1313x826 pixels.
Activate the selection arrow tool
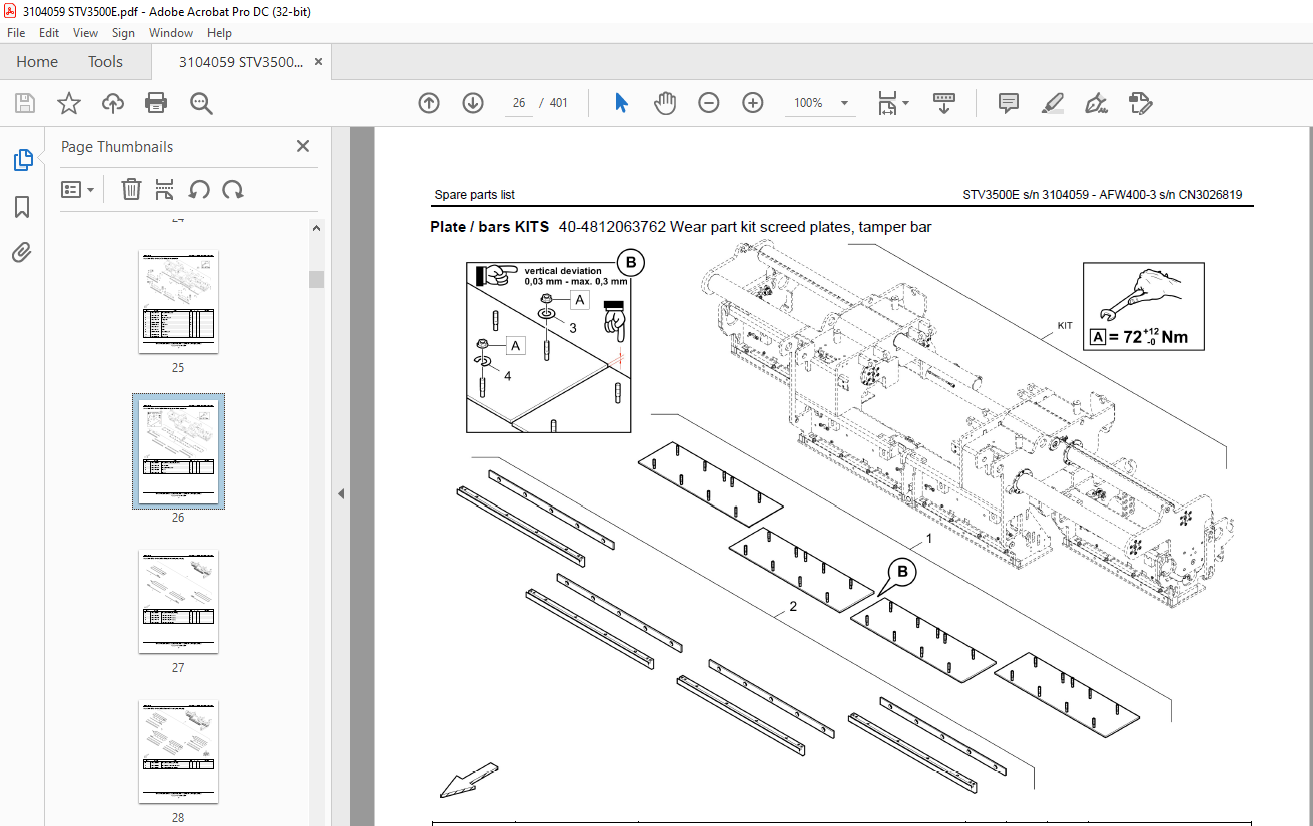coord(621,103)
